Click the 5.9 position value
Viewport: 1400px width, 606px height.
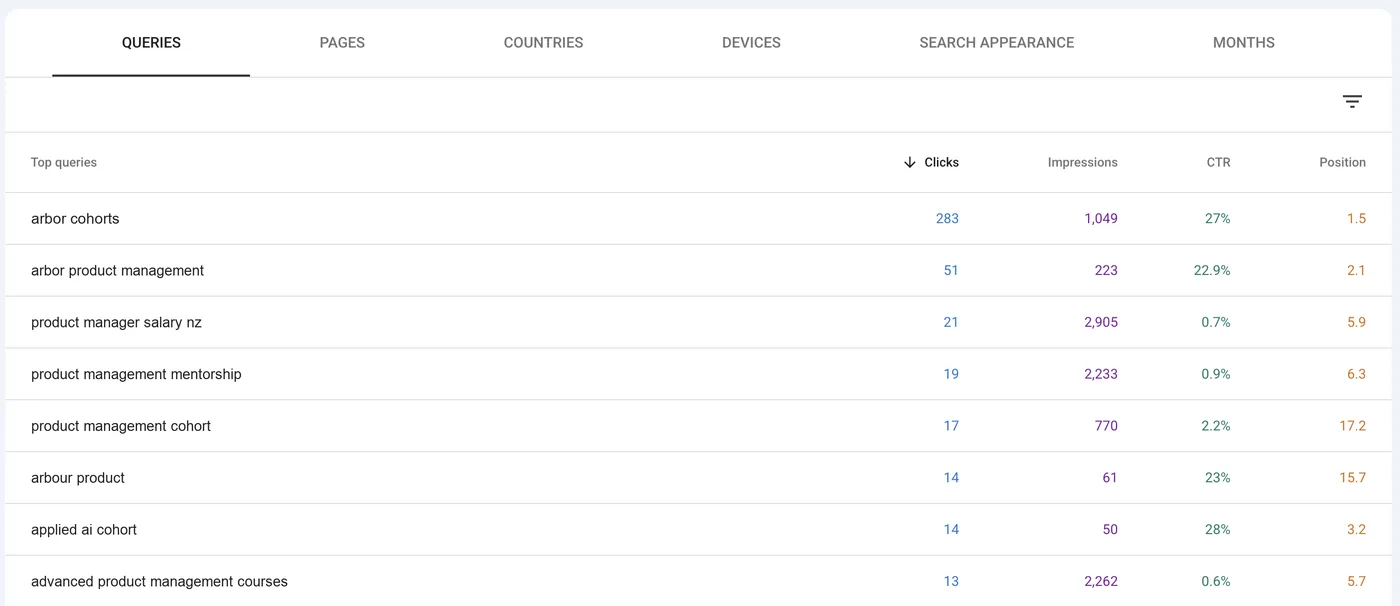(1356, 323)
